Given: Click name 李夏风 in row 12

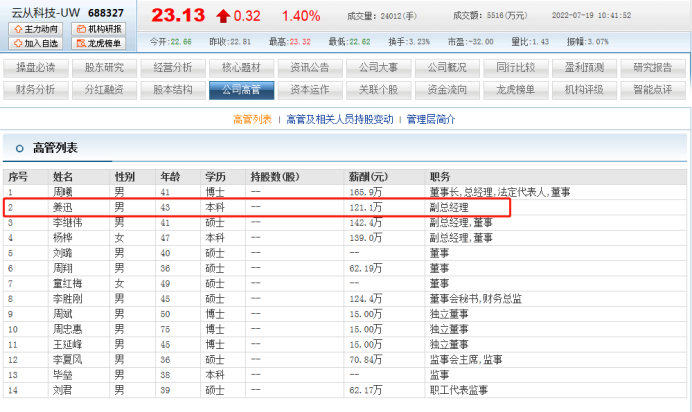Looking at the screenshot, I should point(68,360).
